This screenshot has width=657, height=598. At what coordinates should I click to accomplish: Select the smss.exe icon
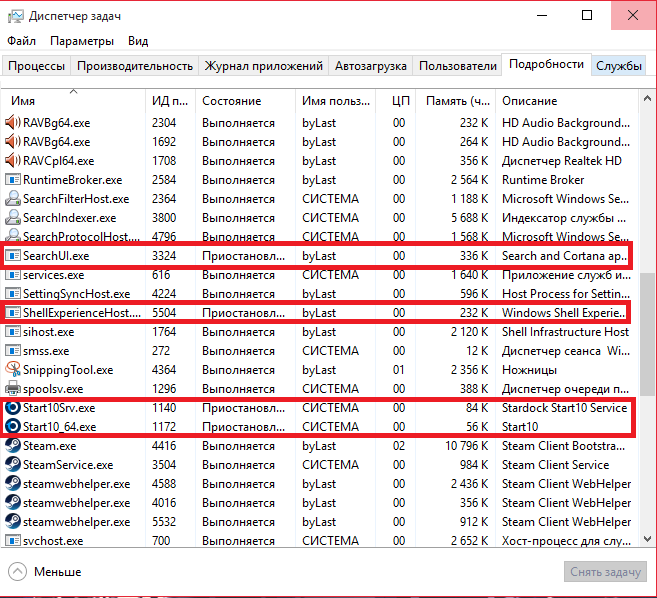click(x=13, y=351)
